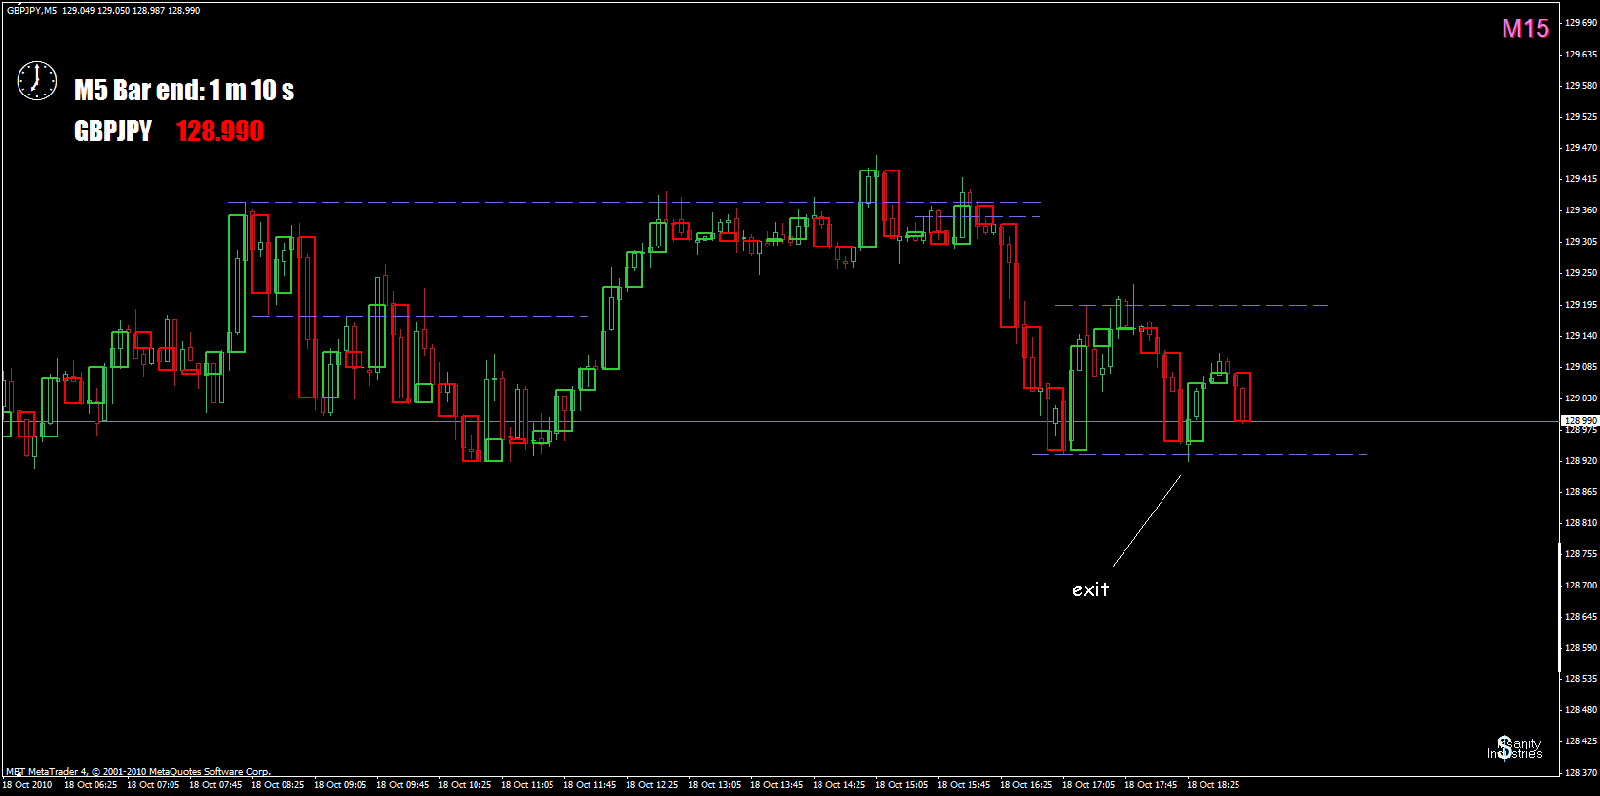Click the 128.920 price scale label

(x=1580, y=460)
